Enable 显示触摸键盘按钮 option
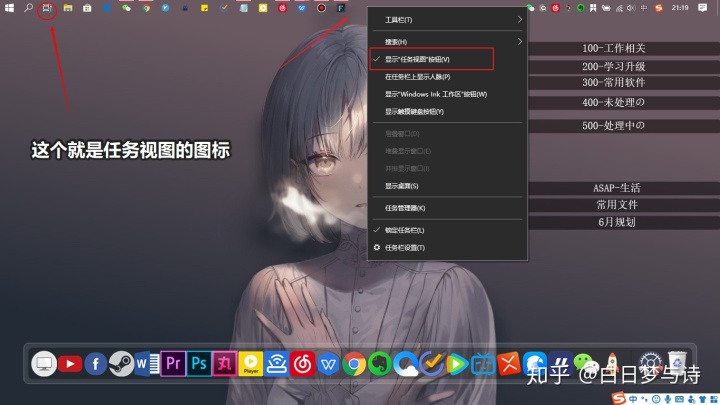The width and height of the screenshot is (720, 405). [x=447, y=112]
